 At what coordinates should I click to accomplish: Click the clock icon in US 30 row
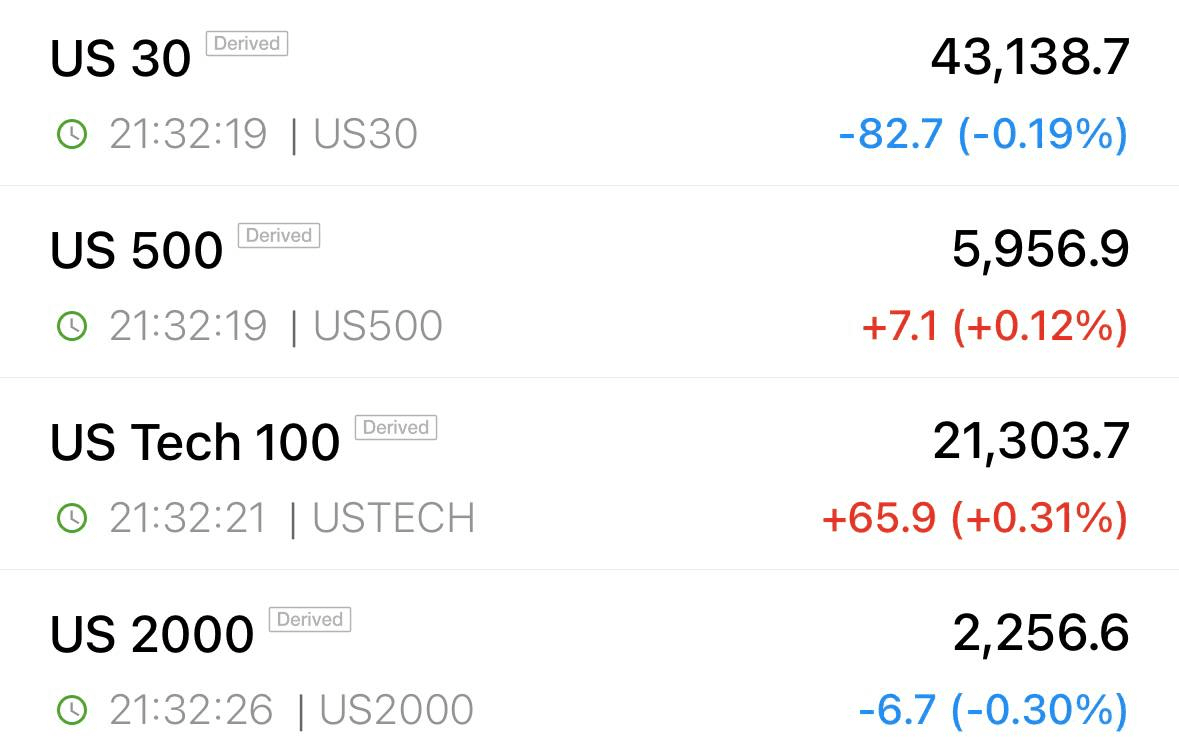(x=72, y=135)
